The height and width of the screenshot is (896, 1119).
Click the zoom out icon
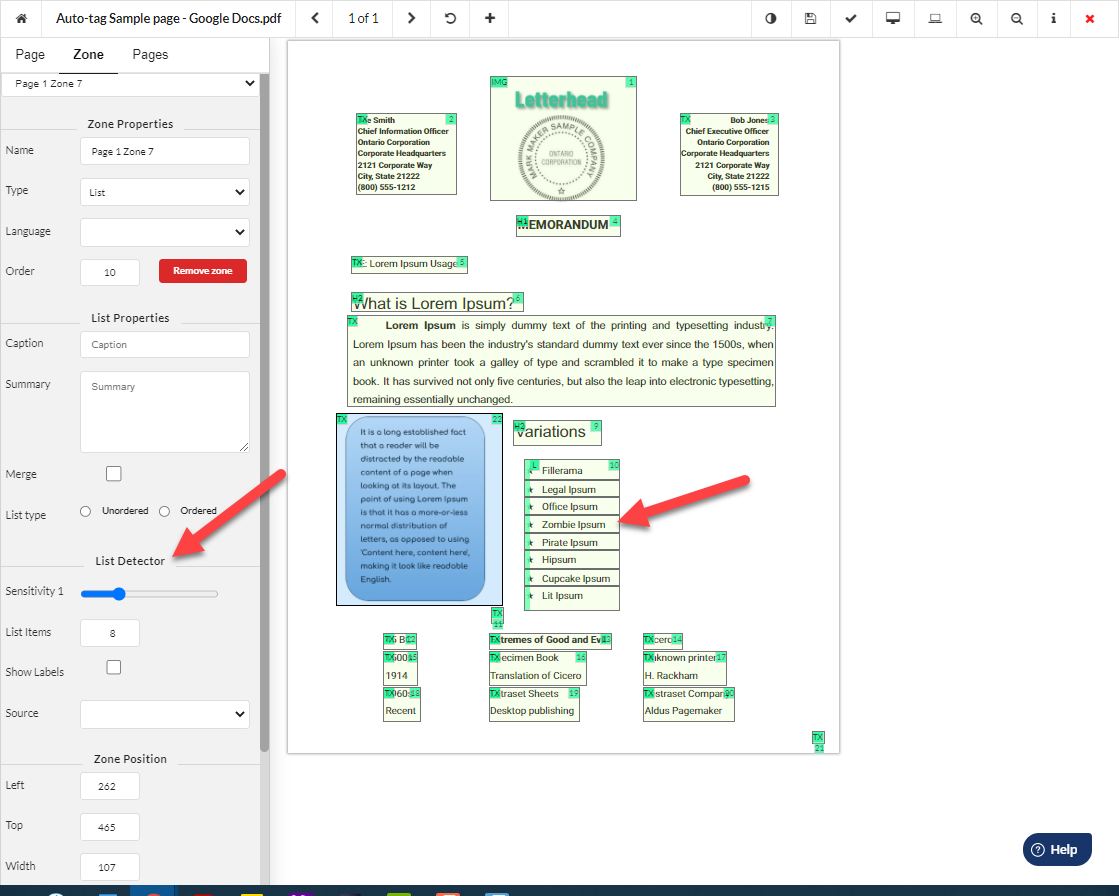click(1018, 19)
